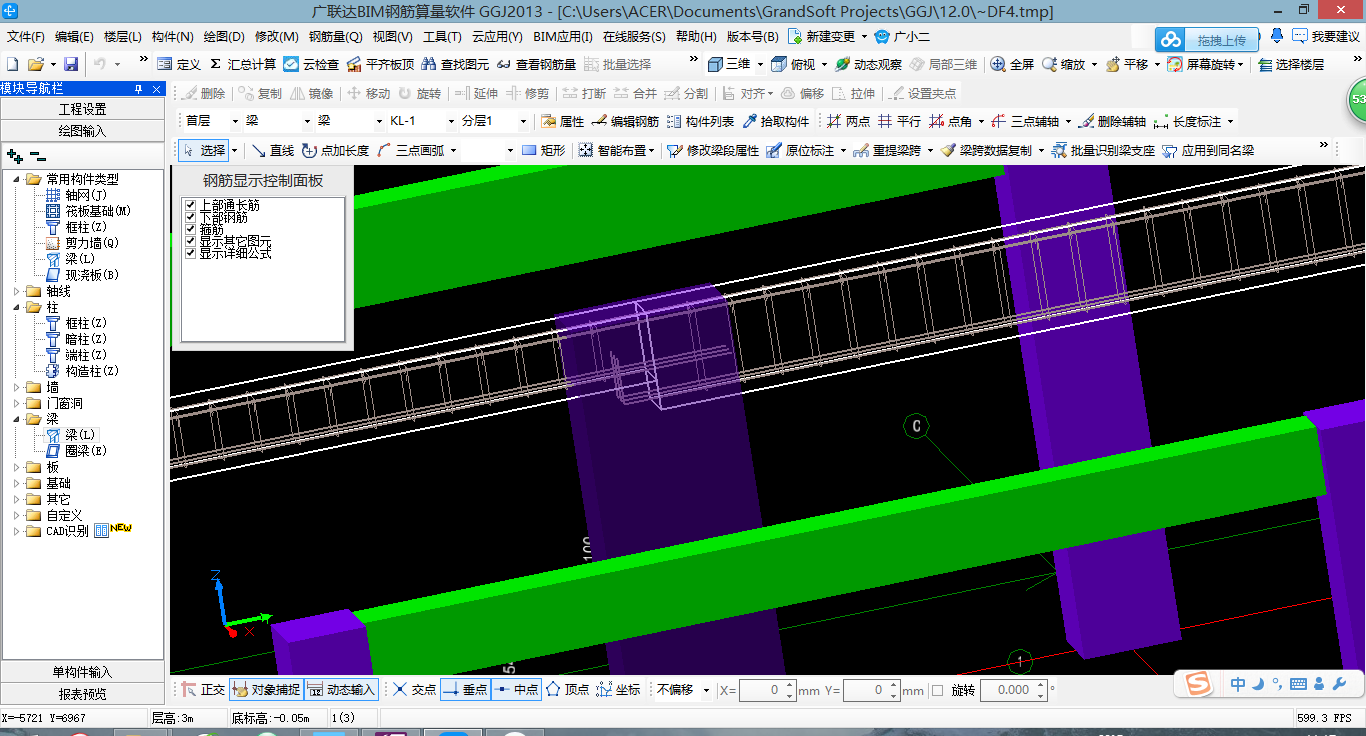Toggle 显示其它图元 checkbox

pos(190,241)
